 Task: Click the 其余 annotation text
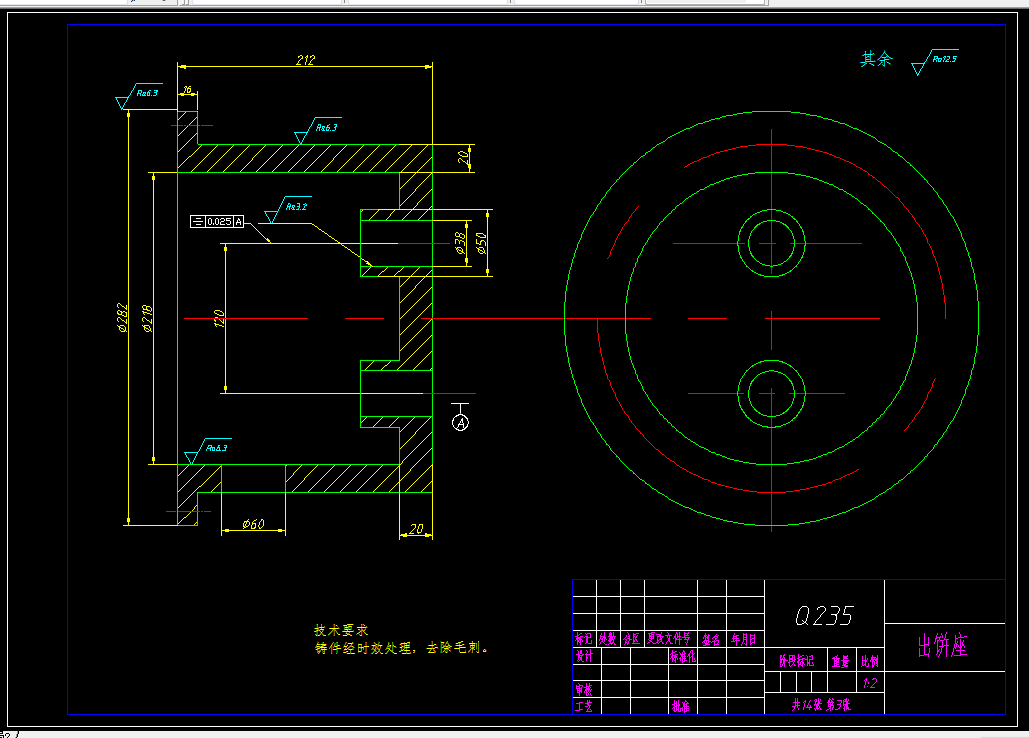[877, 59]
